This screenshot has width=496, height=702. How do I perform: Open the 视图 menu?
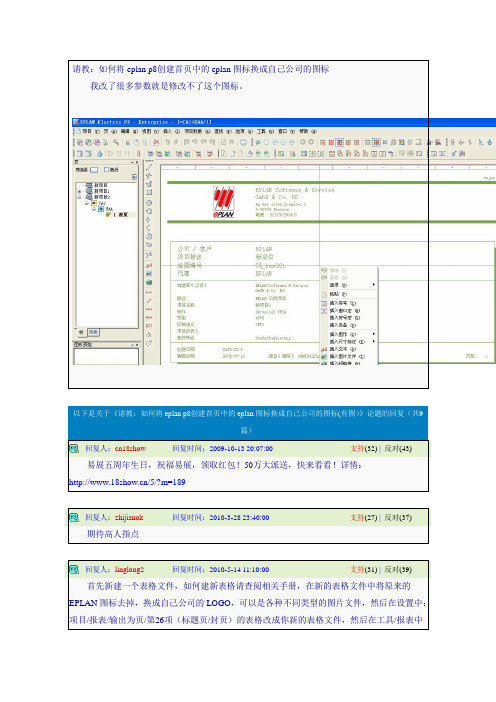point(150,131)
